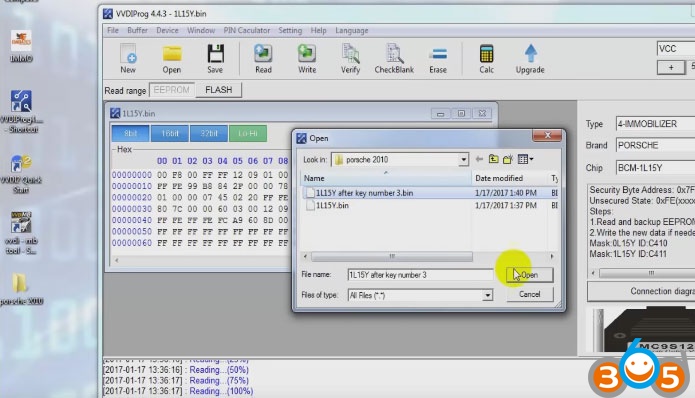Select the VVDIProg shortcut on desktop

tap(21, 111)
